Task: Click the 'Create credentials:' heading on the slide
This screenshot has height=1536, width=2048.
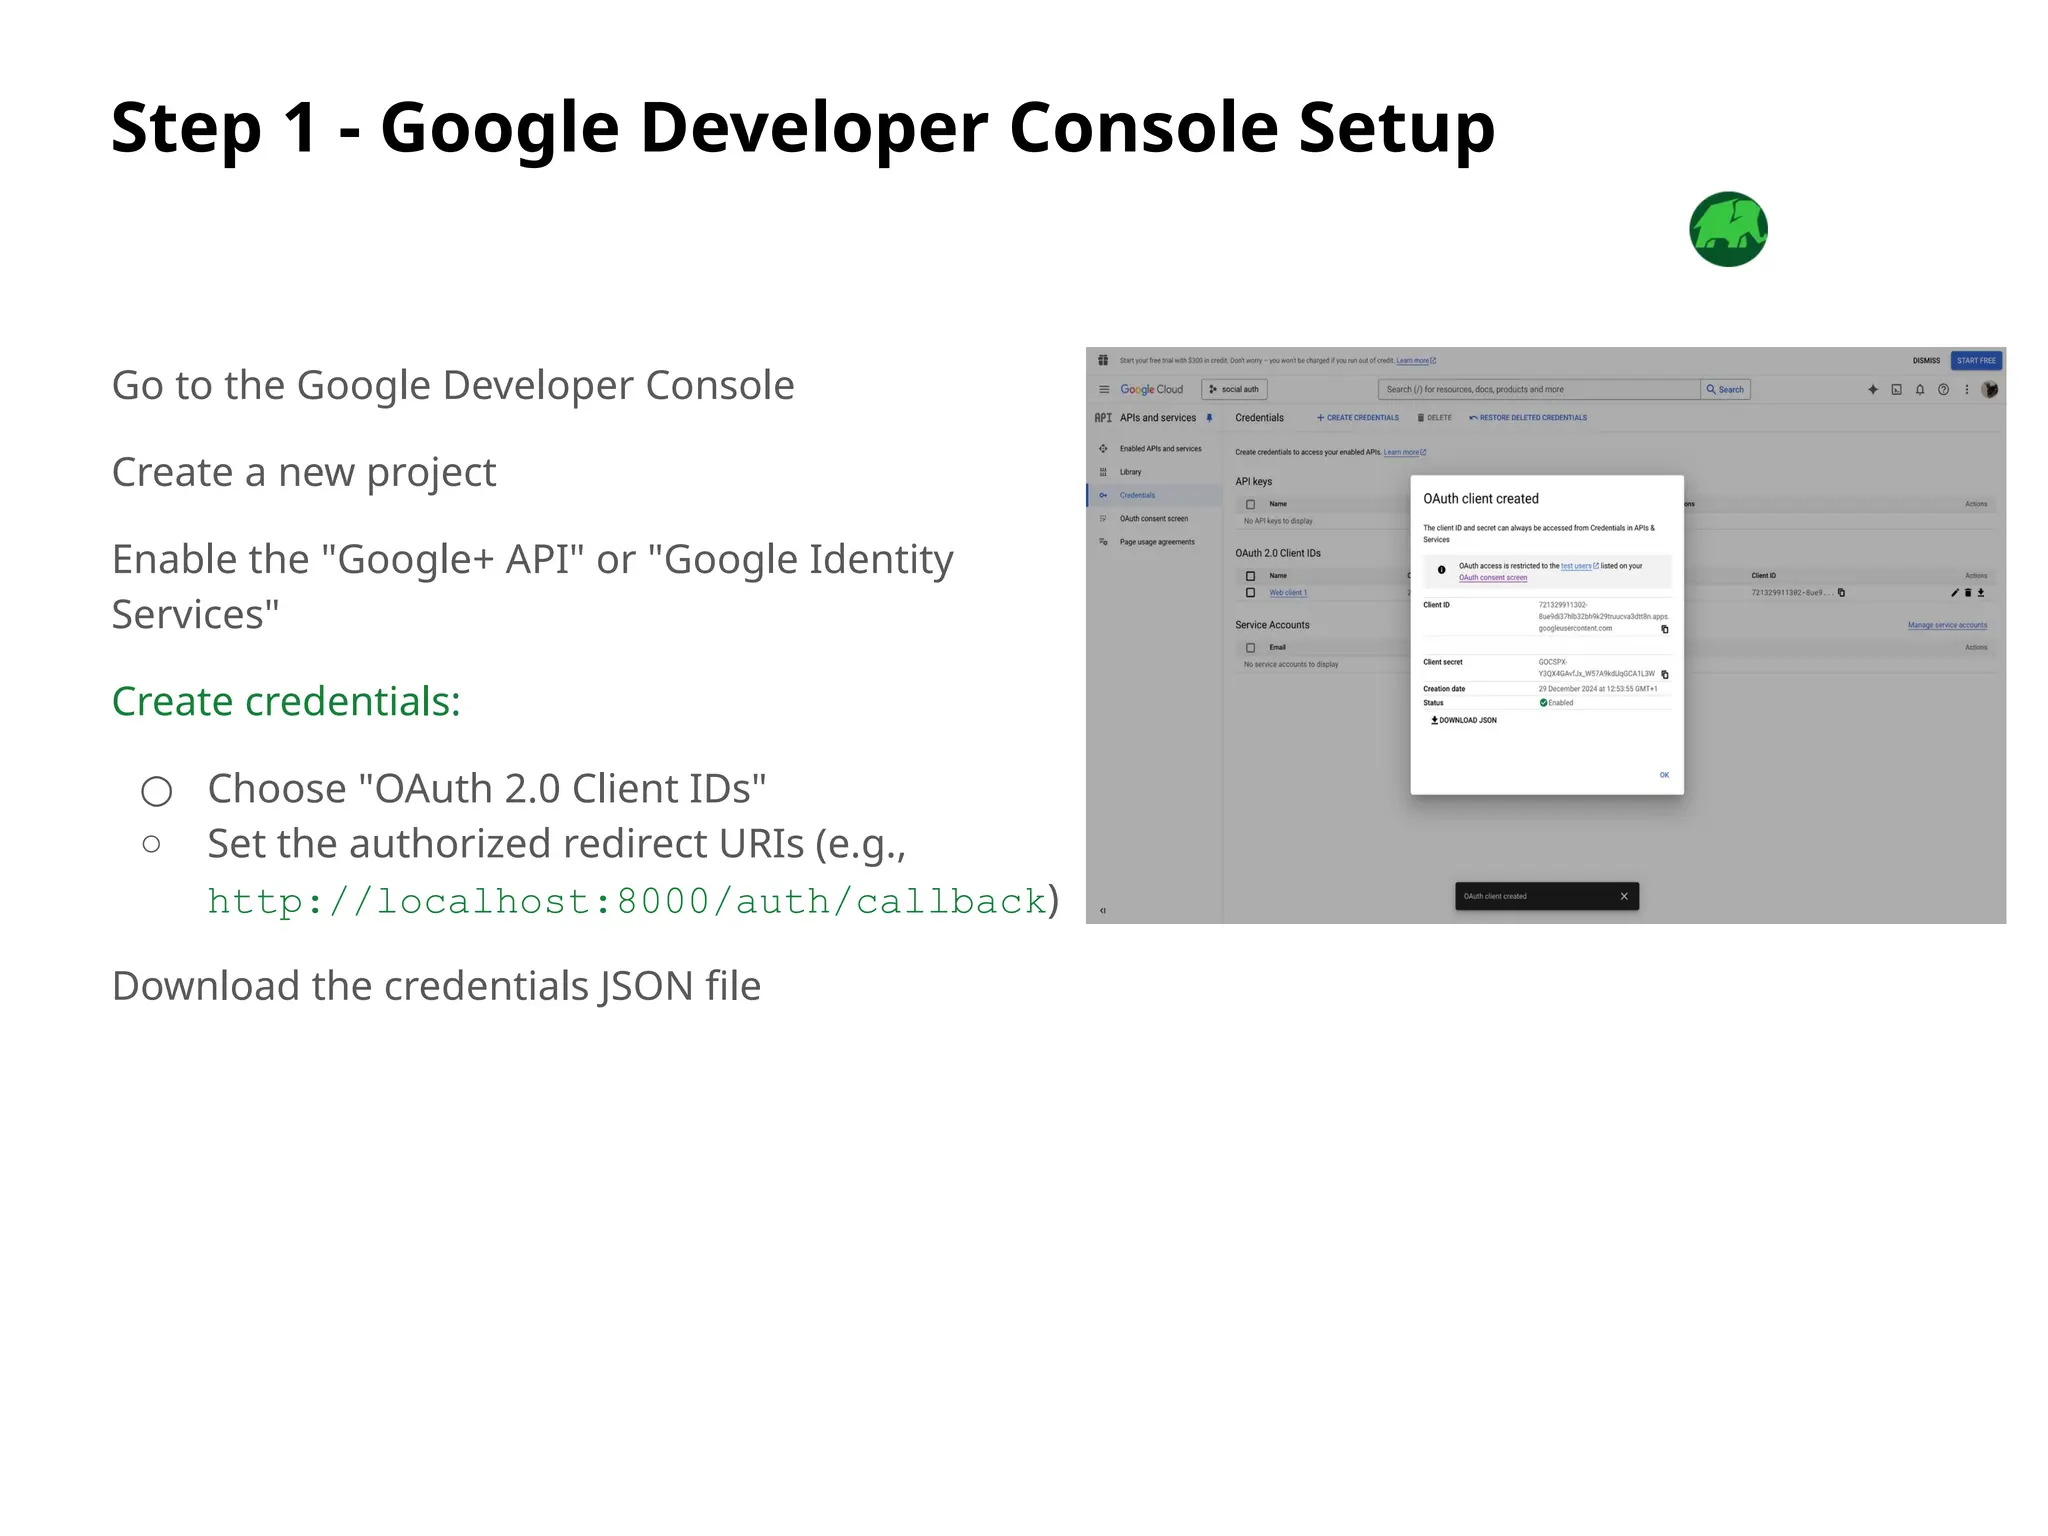Action: point(286,701)
